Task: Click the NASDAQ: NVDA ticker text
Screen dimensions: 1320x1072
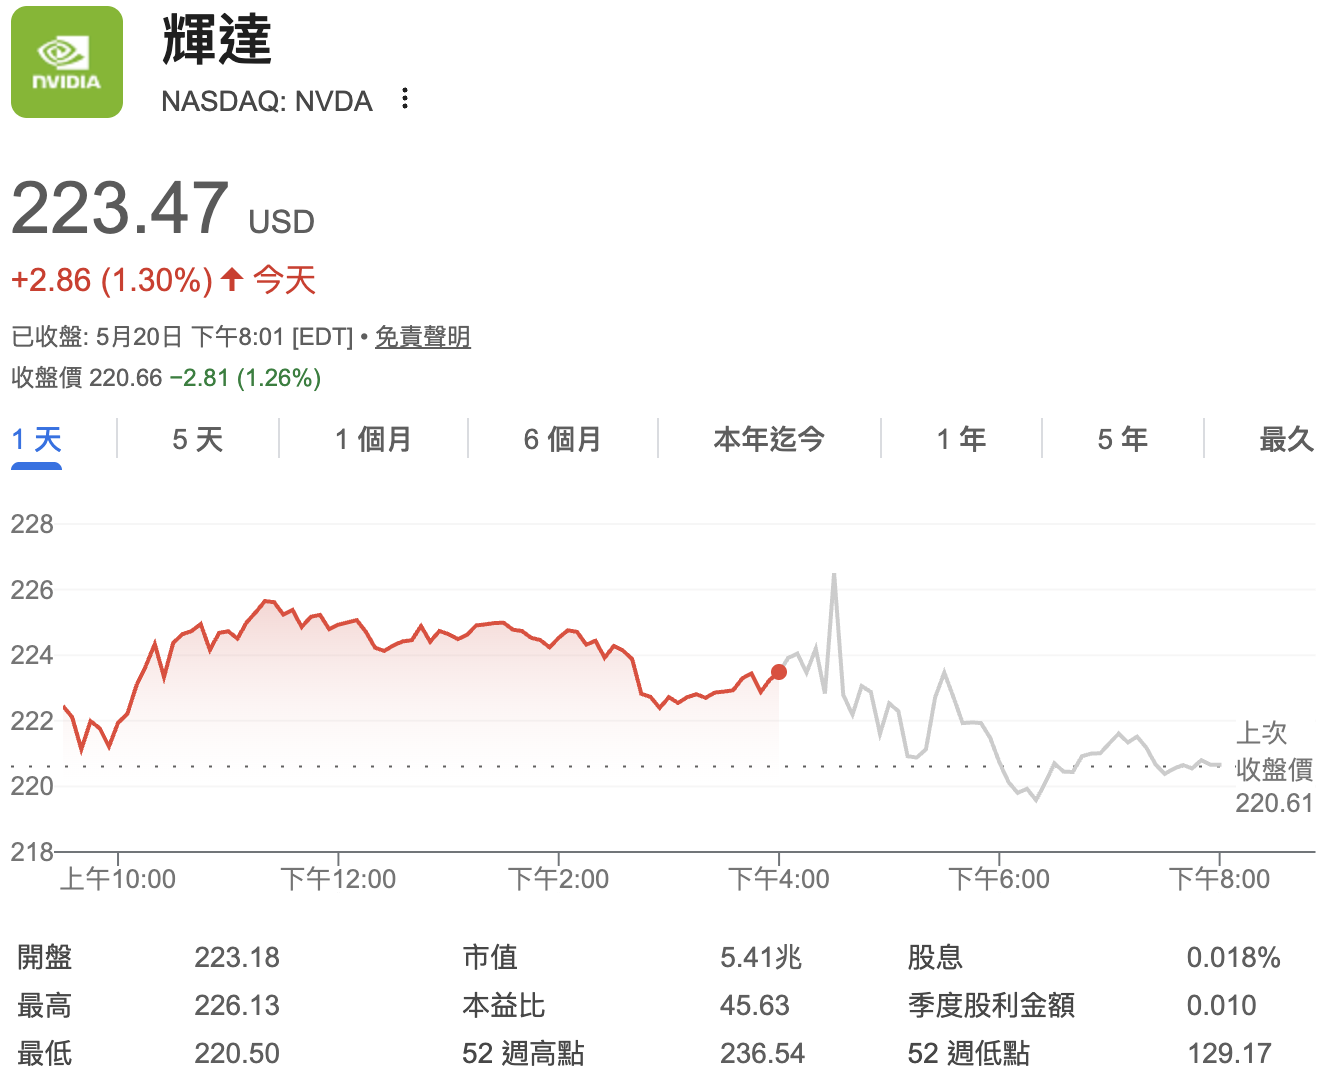Action: pyautogui.click(x=267, y=101)
